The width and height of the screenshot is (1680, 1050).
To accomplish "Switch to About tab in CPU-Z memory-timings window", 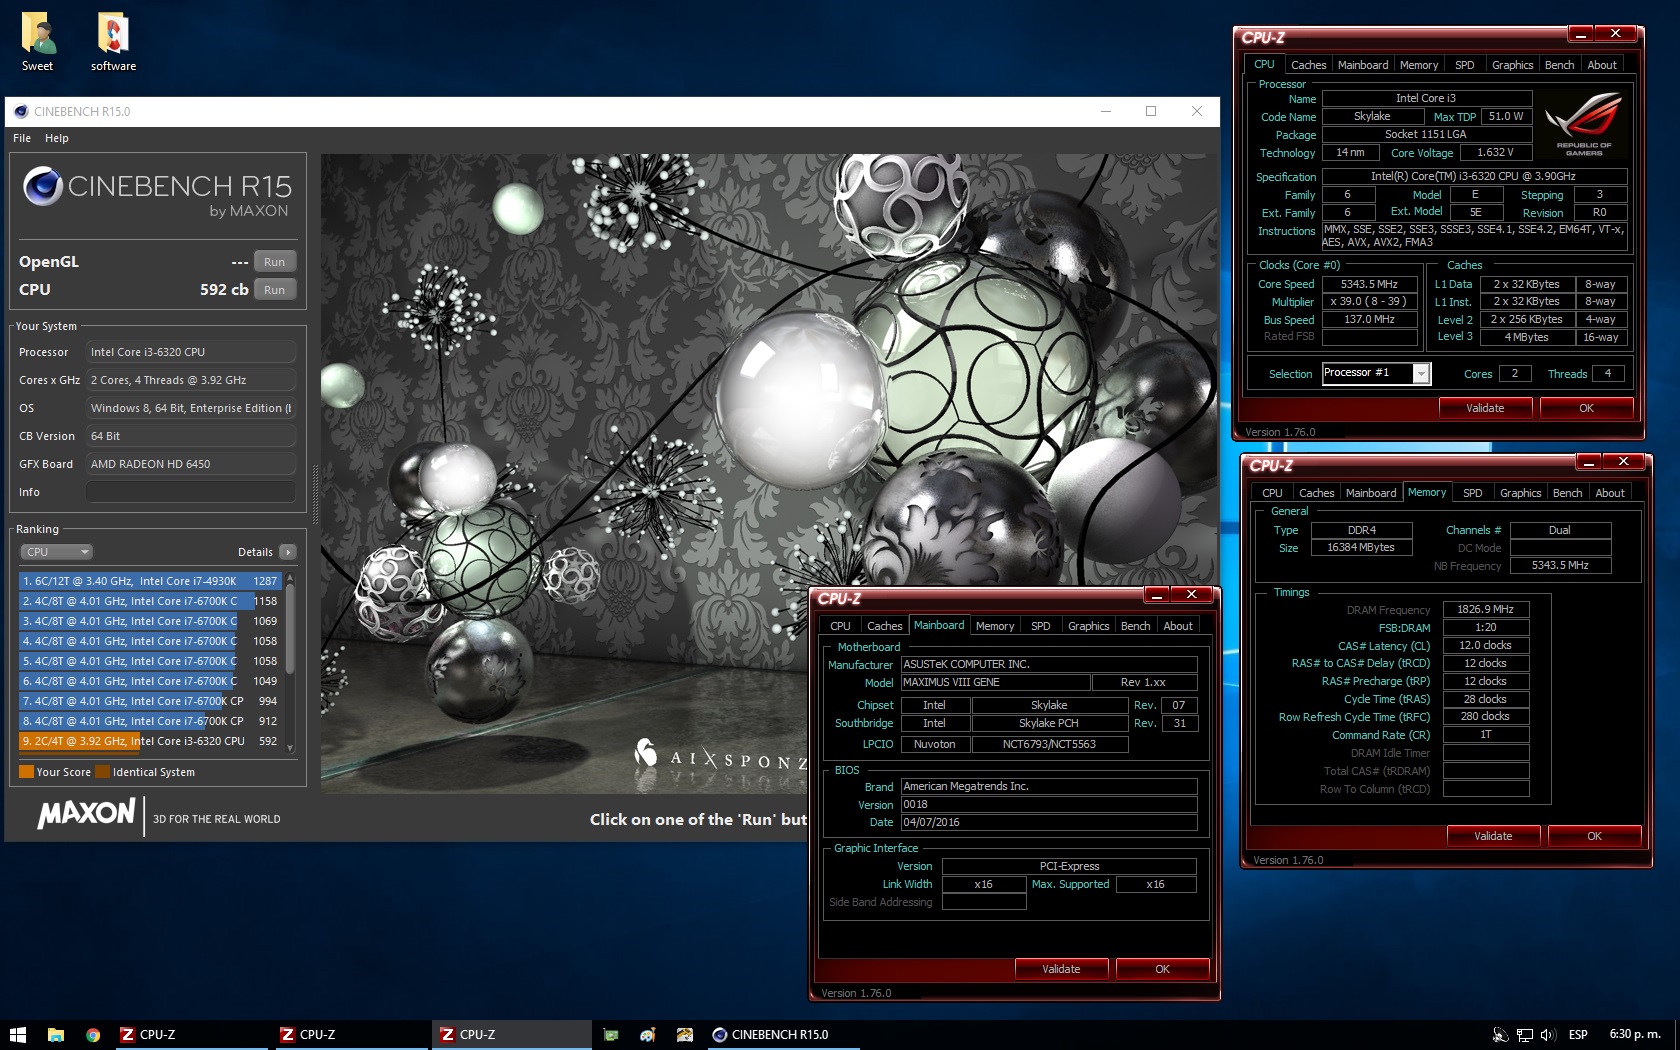I will 1609,493.
